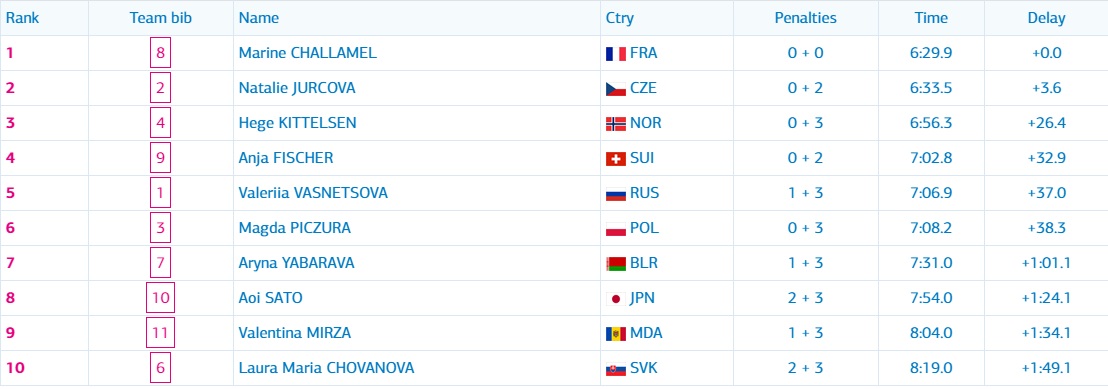The width and height of the screenshot is (1108, 389).
Task: Click the Team bib column header
Action: click(x=160, y=18)
